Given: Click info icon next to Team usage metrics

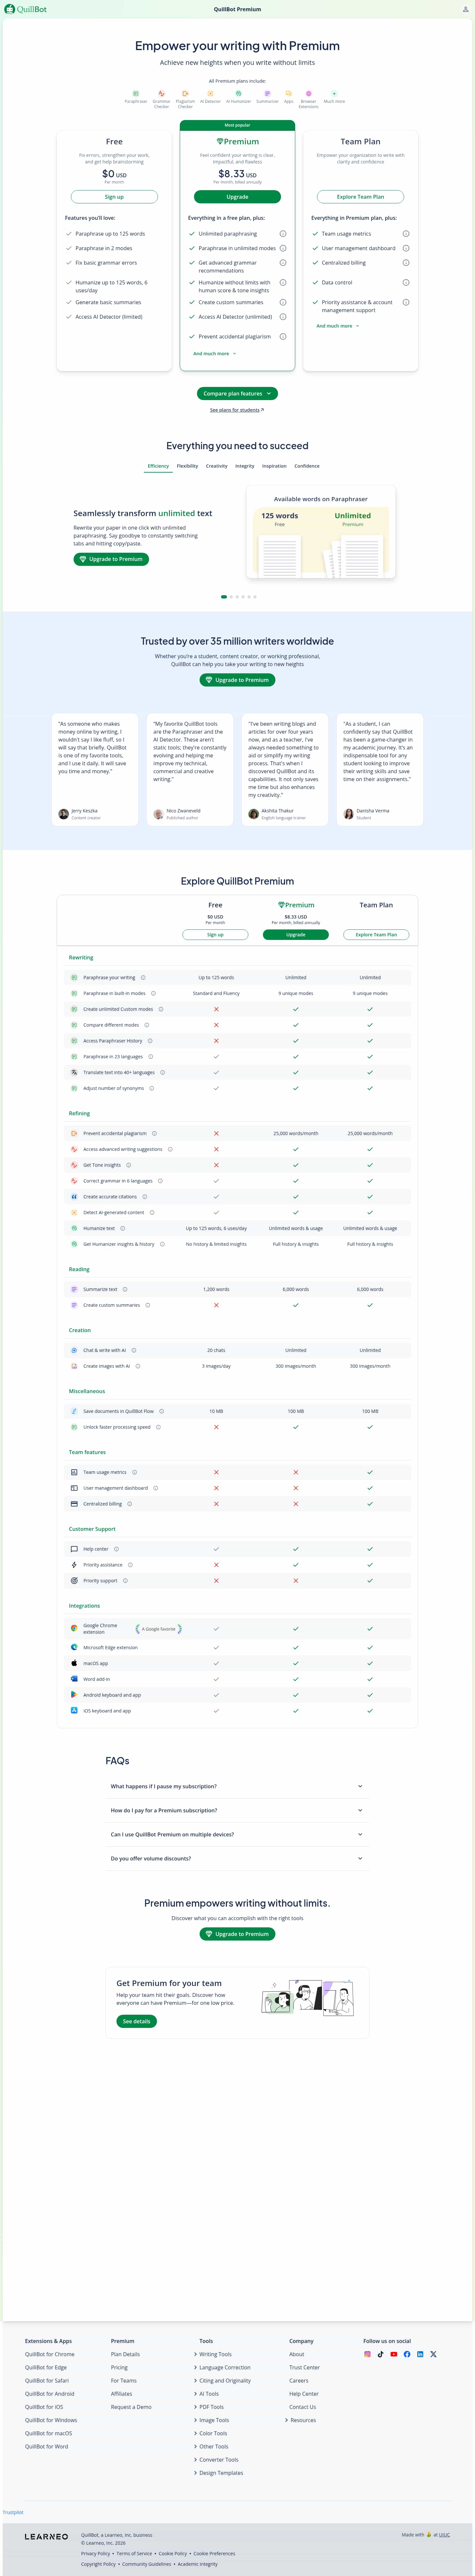Looking at the screenshot, I should pyautogui.click(x=406, y=234).
